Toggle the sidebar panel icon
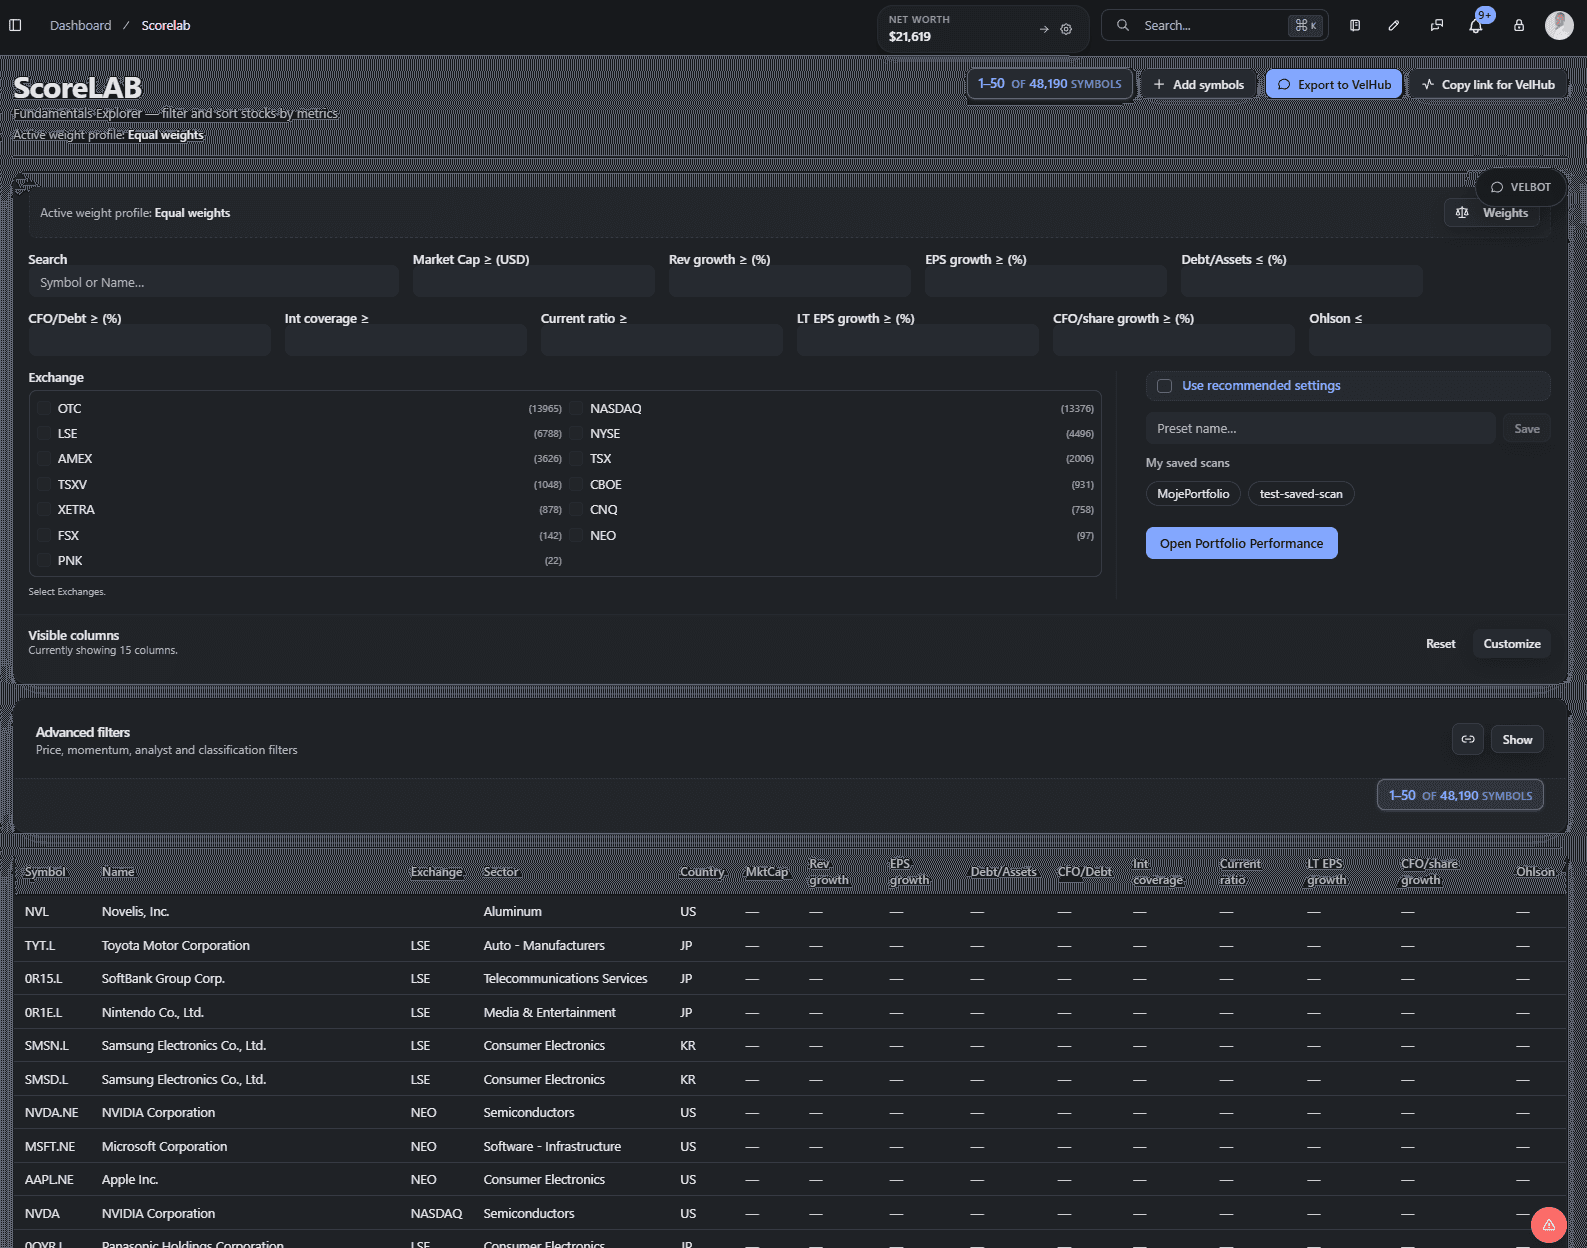 tap(15, 25)
